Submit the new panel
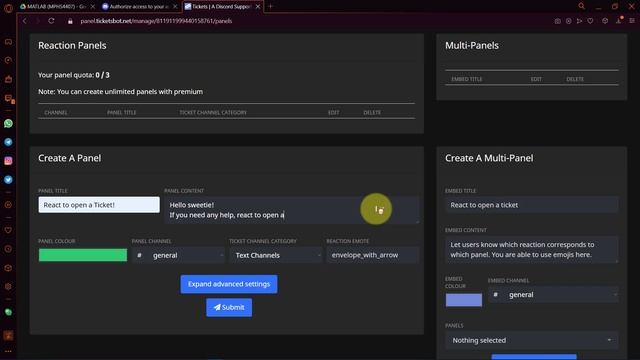 point(229,307)
